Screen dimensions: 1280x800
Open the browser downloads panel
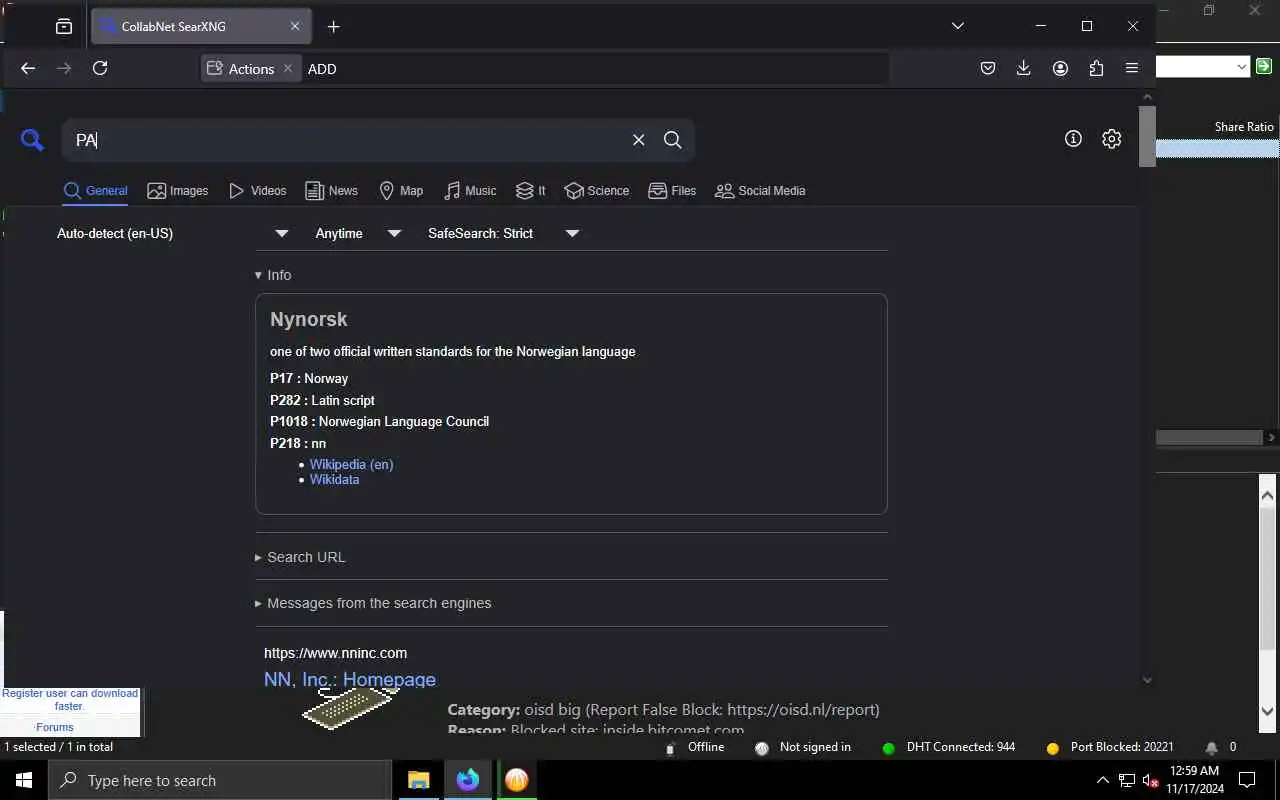pos(1023,68)
